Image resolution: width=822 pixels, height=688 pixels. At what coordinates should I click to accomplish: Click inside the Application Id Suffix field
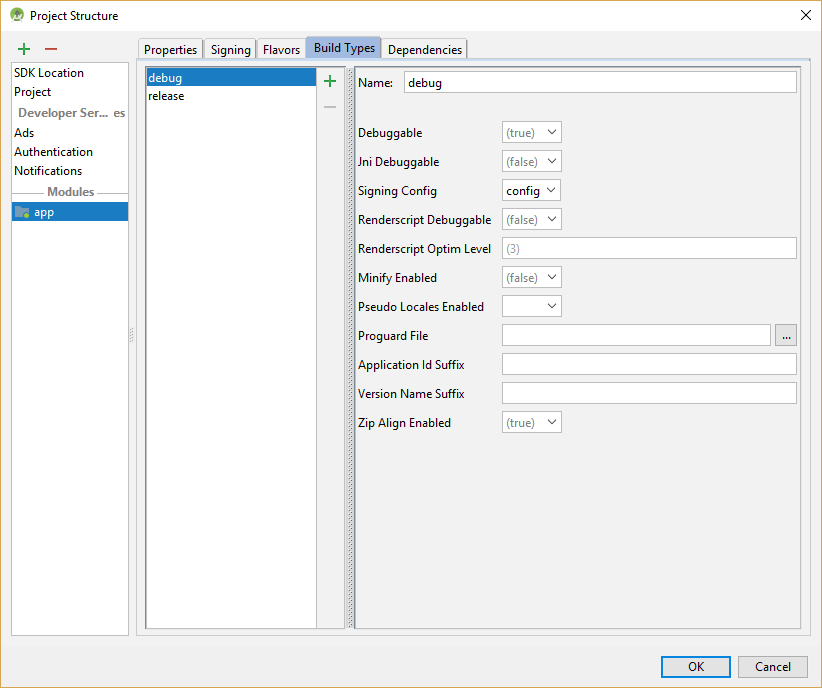(649, 364)
